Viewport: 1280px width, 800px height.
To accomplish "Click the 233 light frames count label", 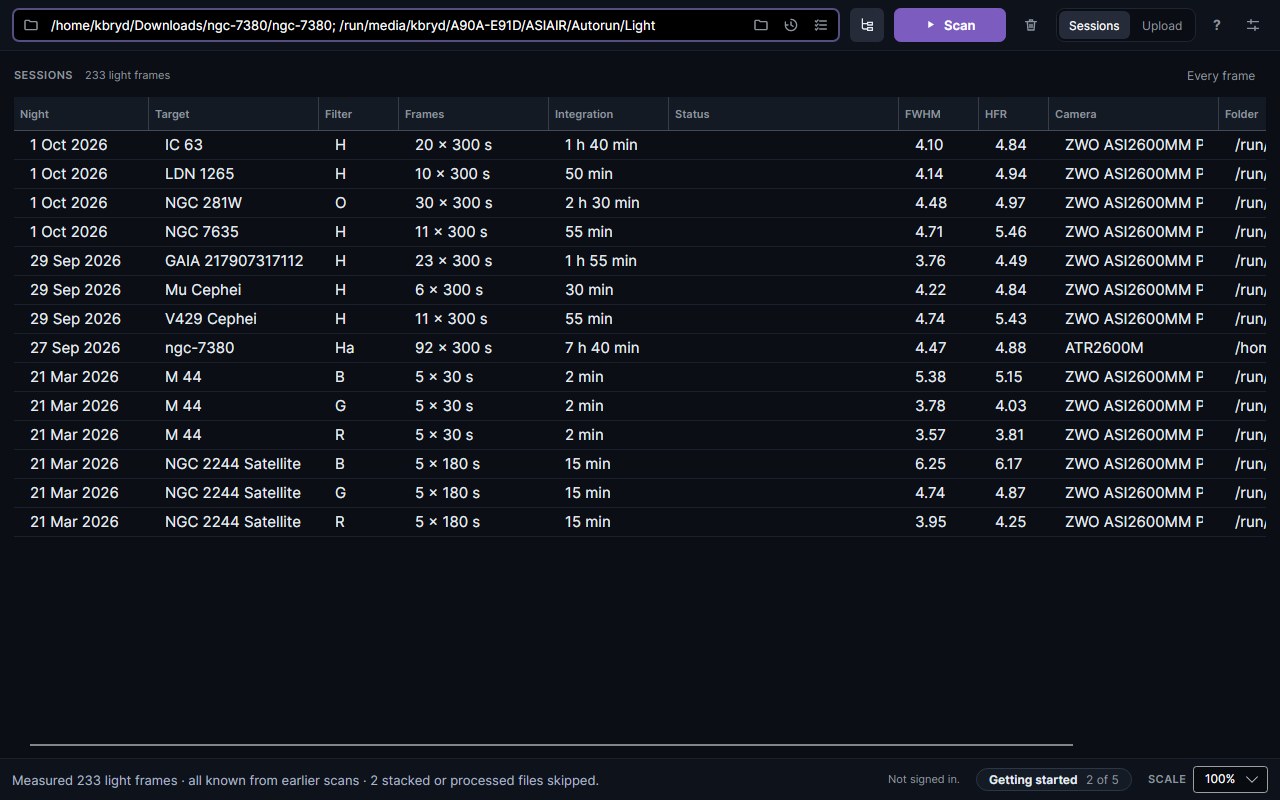I will pos(127,76).
